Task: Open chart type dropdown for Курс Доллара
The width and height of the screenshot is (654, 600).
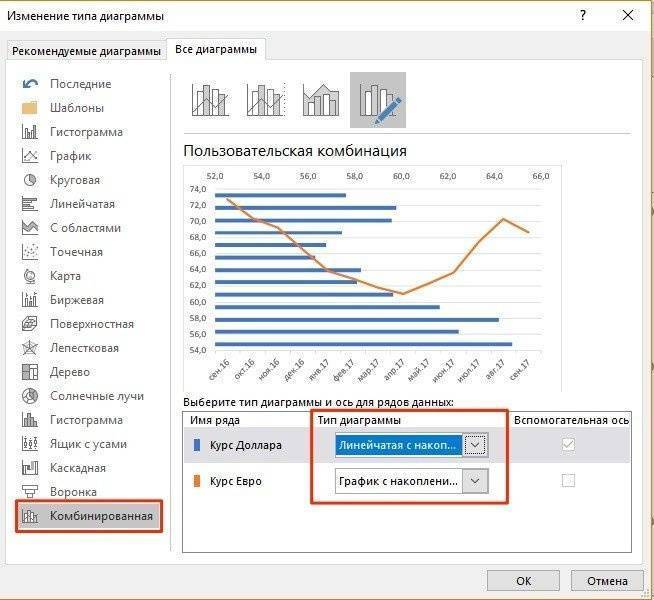Action: [475, 445]
